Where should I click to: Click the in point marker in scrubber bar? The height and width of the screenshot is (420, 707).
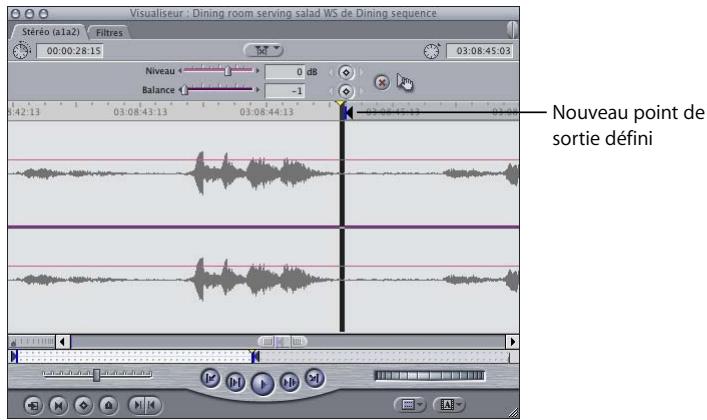tap(14, 357)
